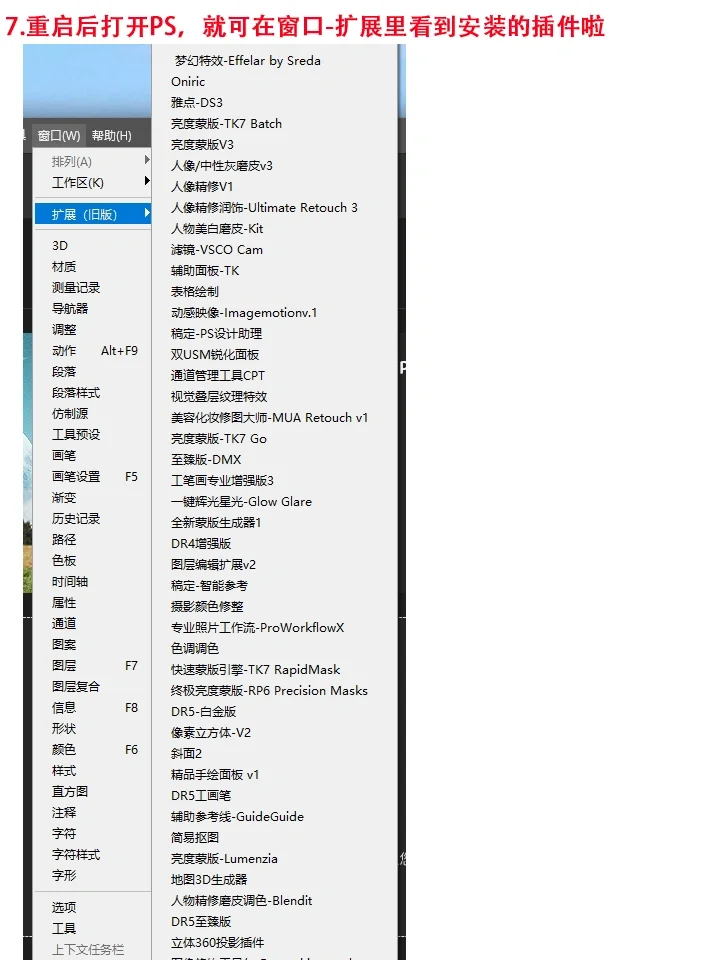The image size is (720, 960).
Task: Open the DR5-白金版 extension
Action: (204, 711)
